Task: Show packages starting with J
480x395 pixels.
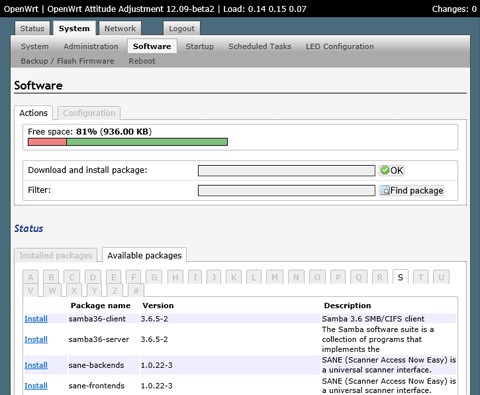Action: pos(214,277)
